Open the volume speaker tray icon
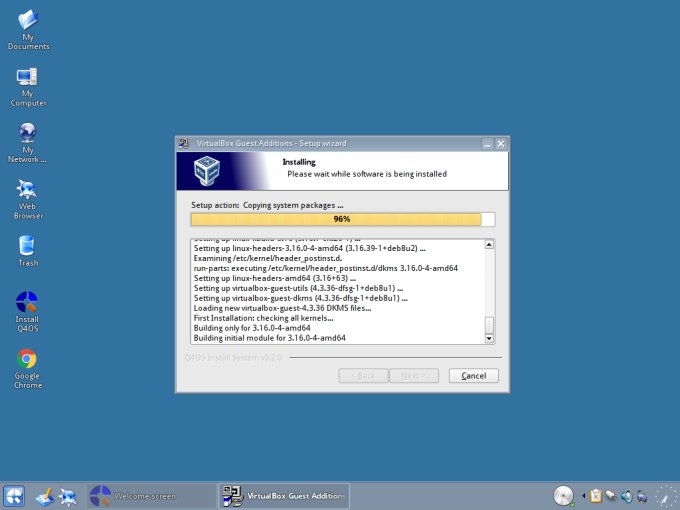680x510 pixels. pyautogui.click(x=627, y=496)
